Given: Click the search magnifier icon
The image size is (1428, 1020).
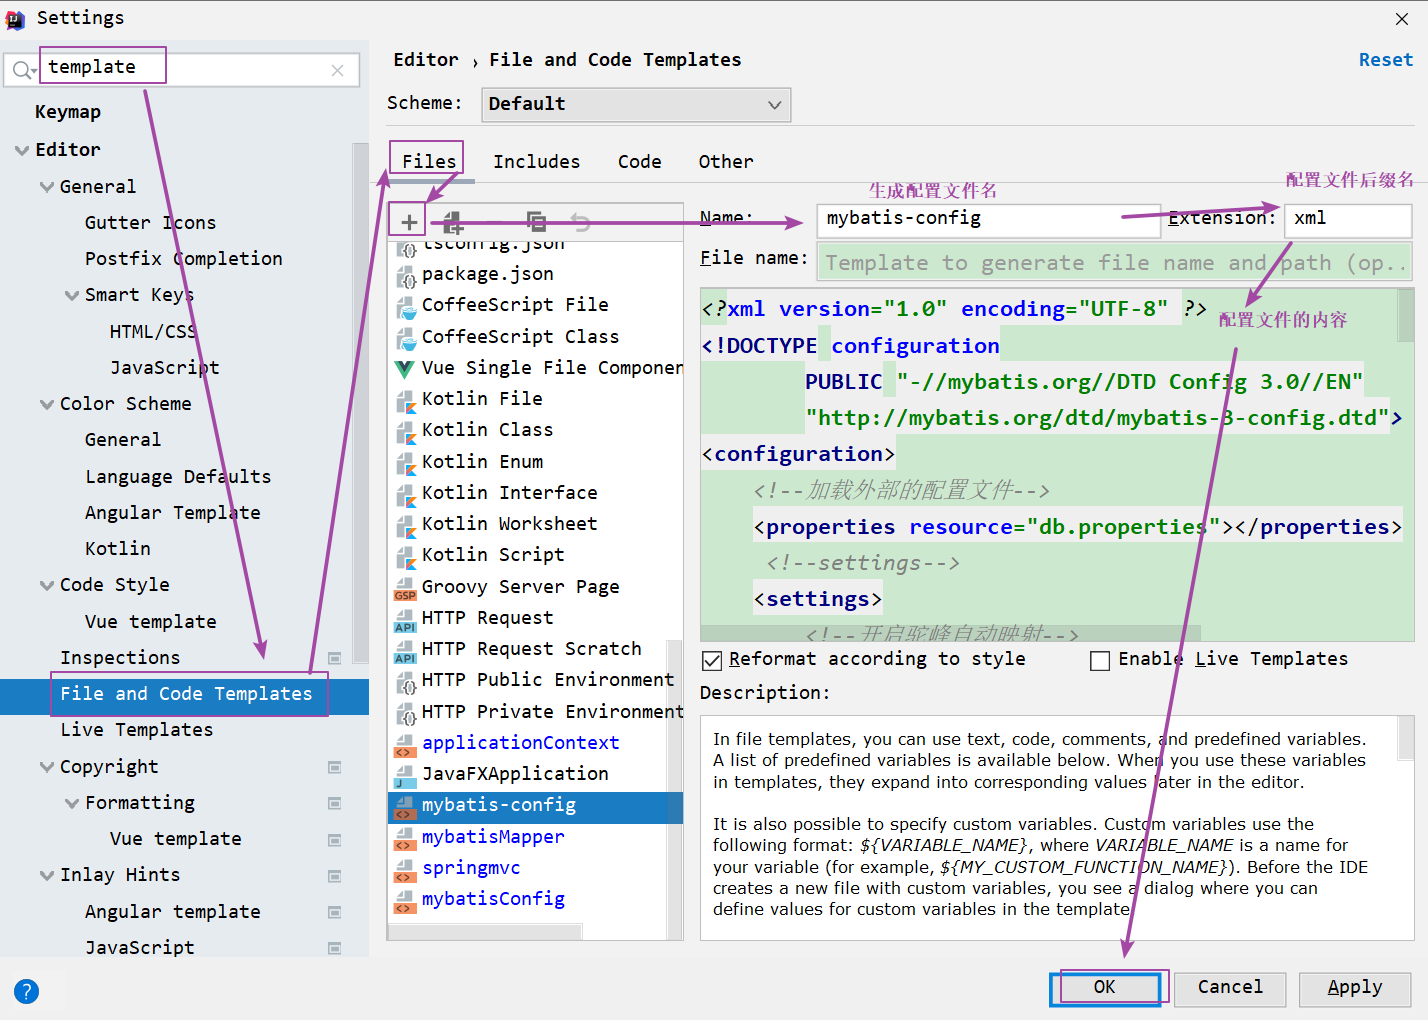Looking at the screenshot, I should [x=22, y=70].
